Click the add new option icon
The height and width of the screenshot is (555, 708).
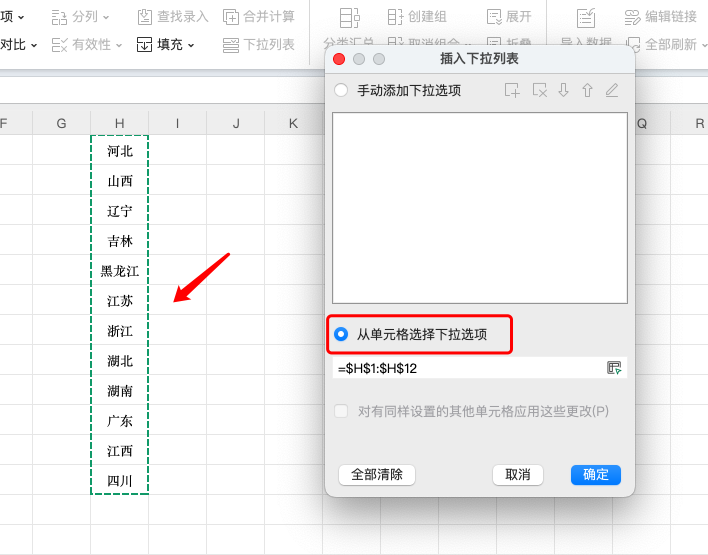tap(512, 90)
